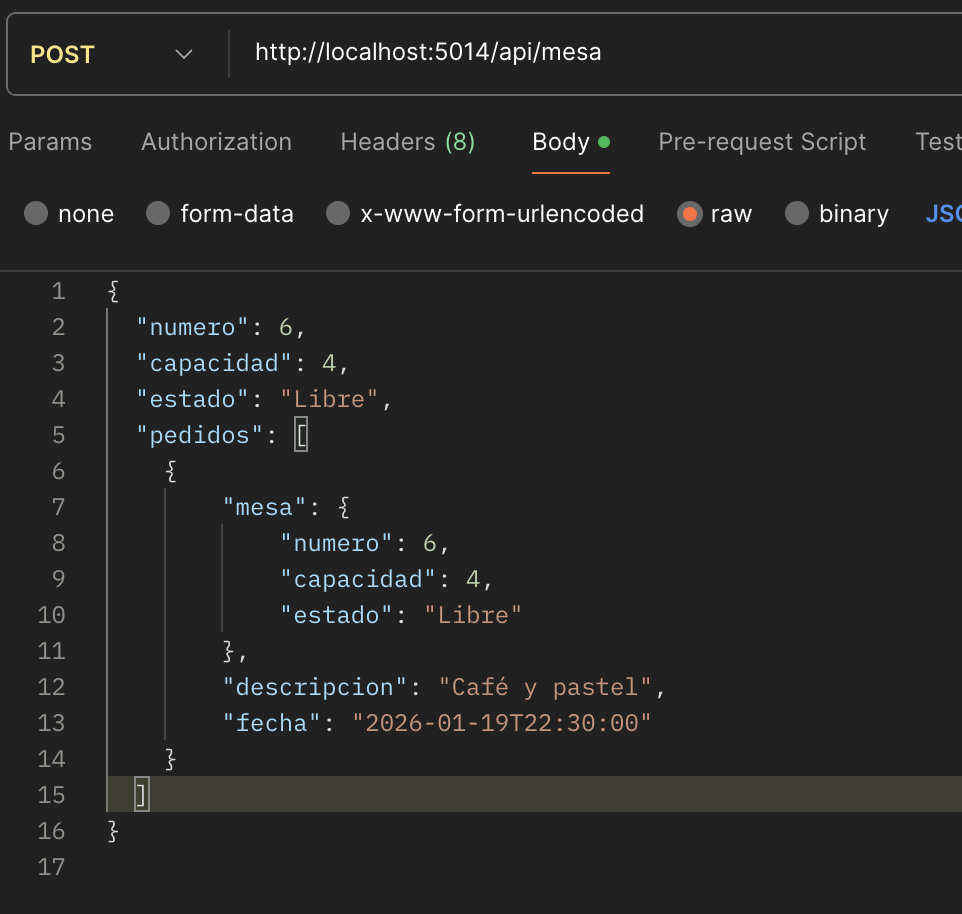Click the highlighted opening bracket after "pedidos"
962x914 pixels.
point(300,435)
